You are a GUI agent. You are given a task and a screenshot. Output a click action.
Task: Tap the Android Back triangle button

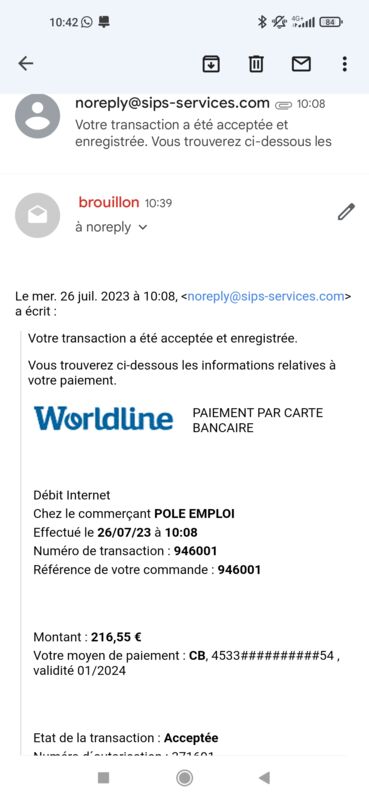(264, 778)
